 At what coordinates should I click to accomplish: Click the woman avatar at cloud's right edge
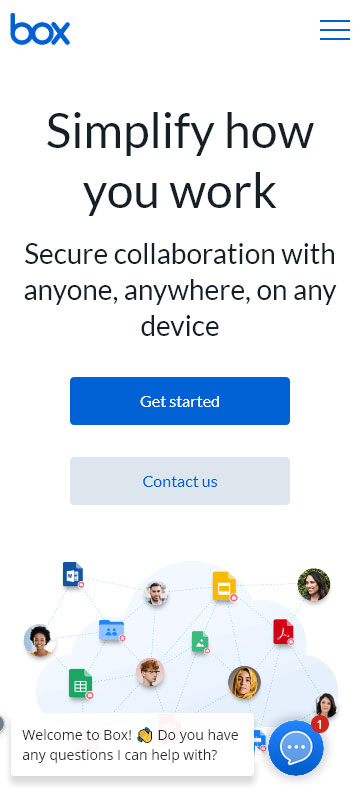pos(326,705)
